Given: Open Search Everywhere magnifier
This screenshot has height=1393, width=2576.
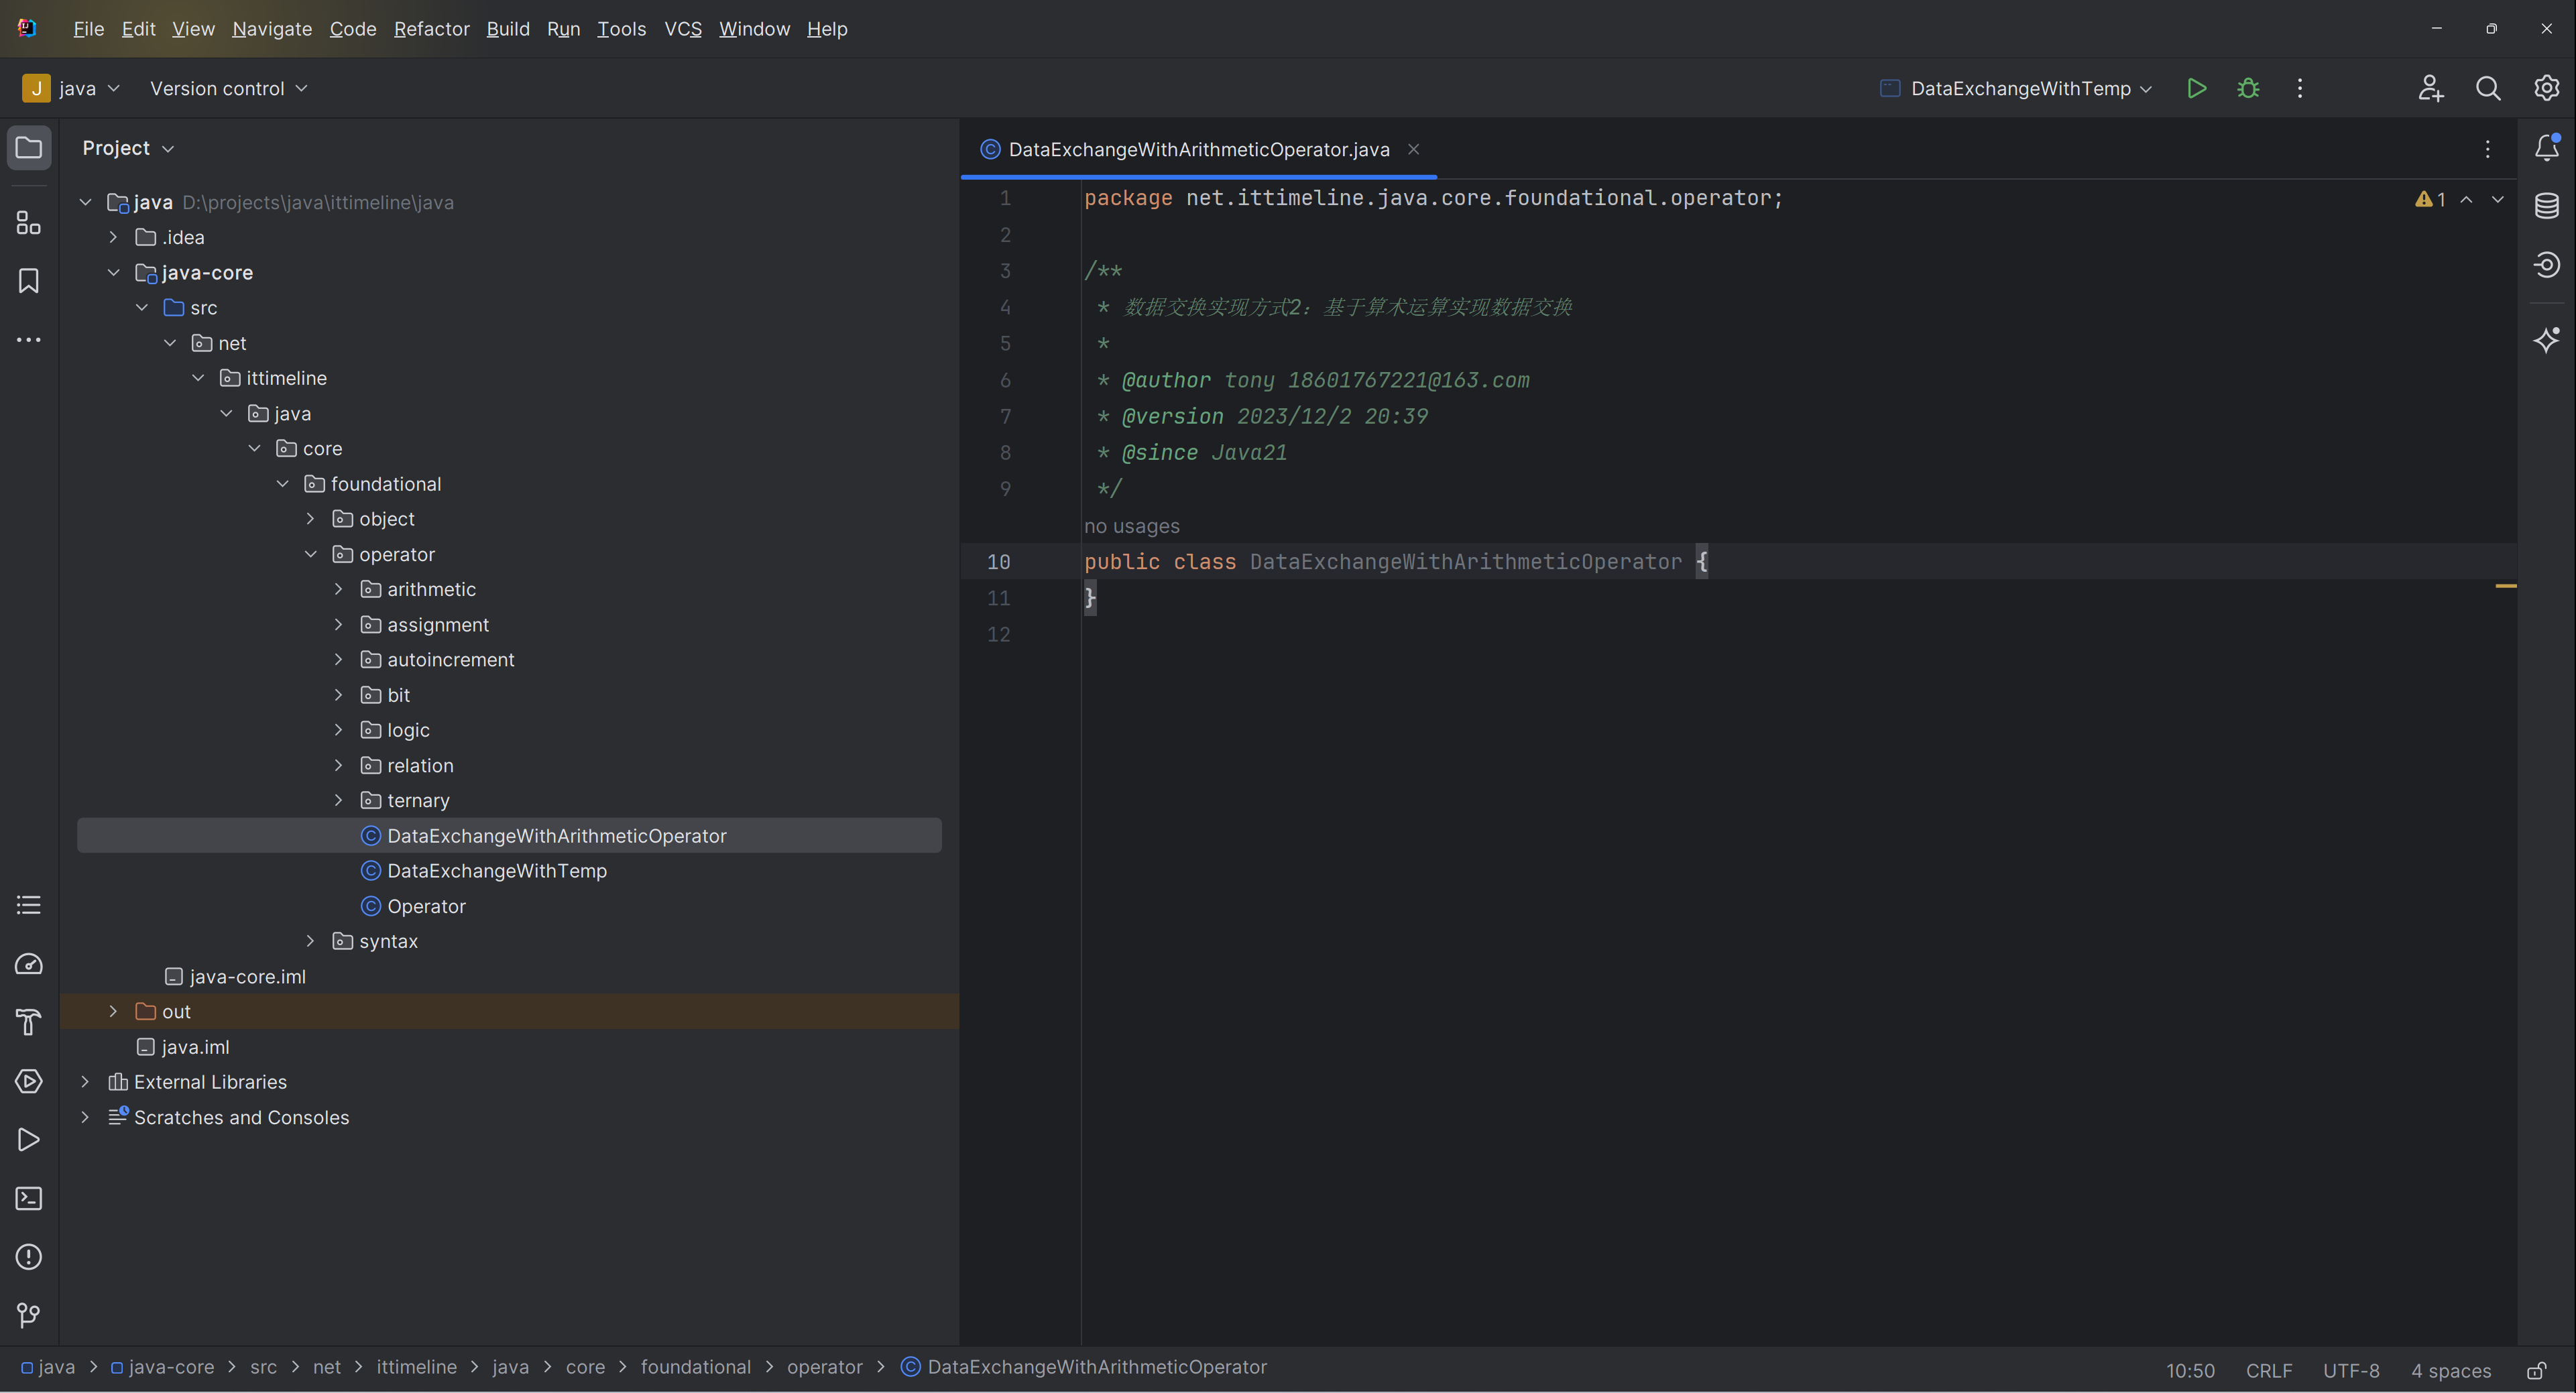Looking at the screenshot, I should coord(2488,88).
